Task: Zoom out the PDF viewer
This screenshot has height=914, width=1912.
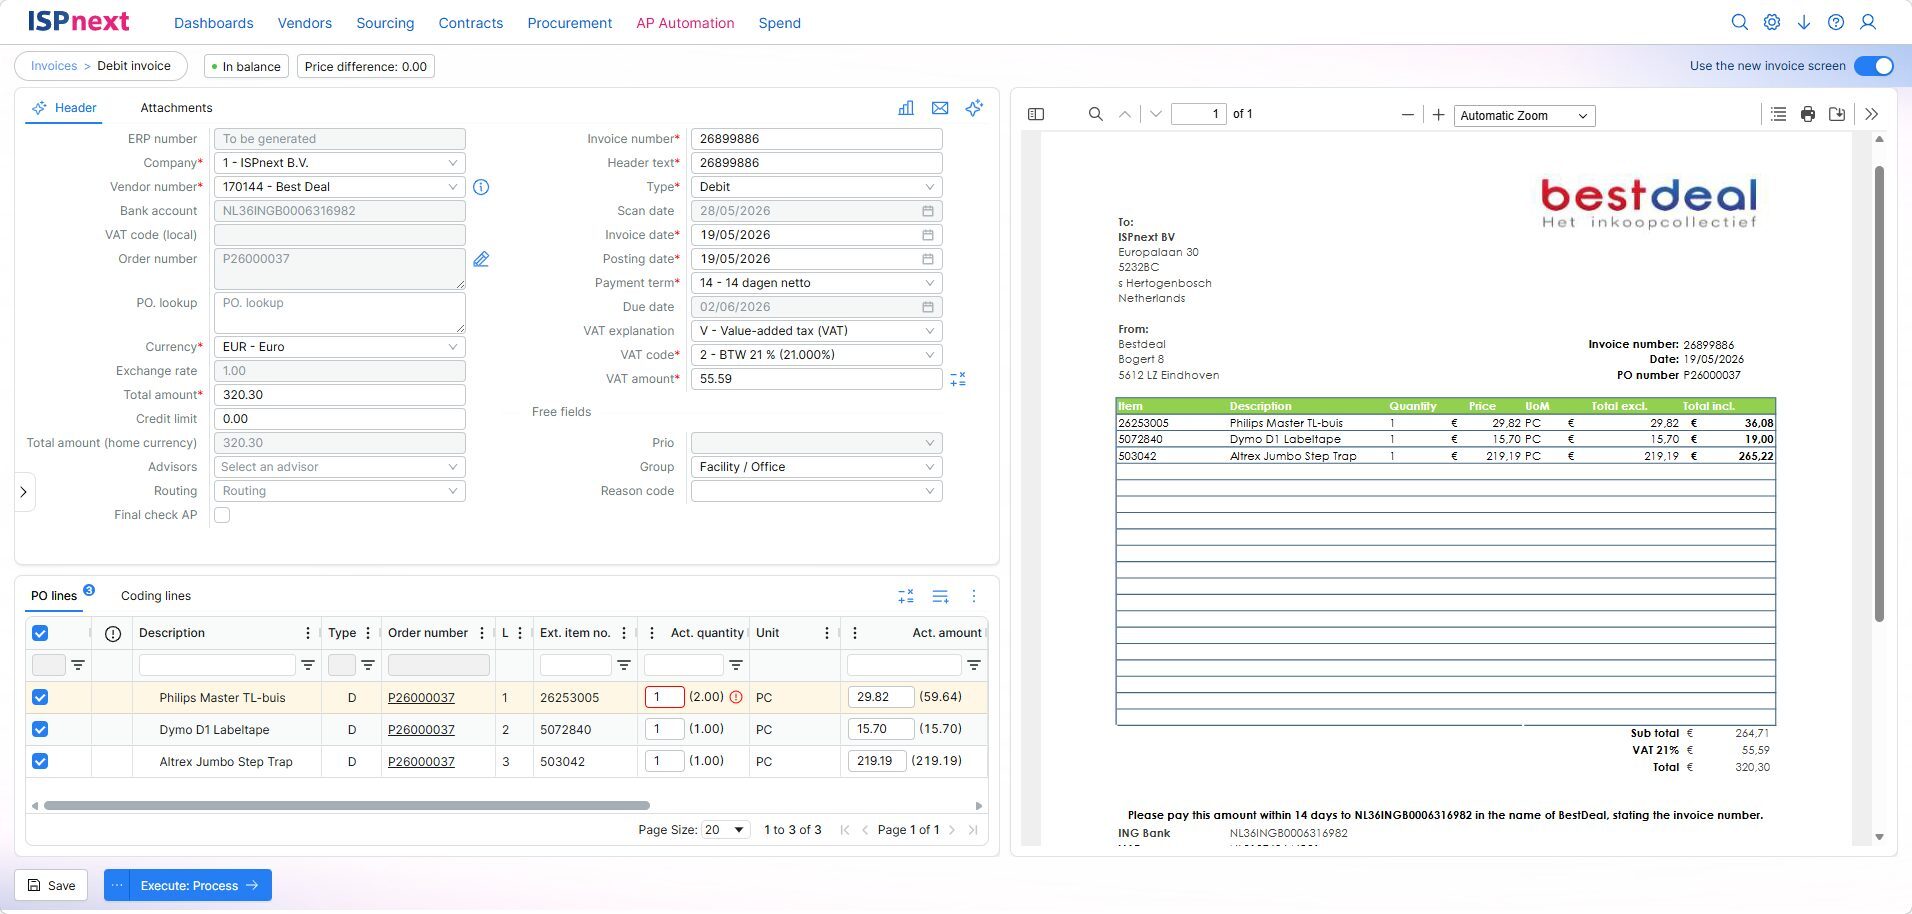Action: [1408, 115]
